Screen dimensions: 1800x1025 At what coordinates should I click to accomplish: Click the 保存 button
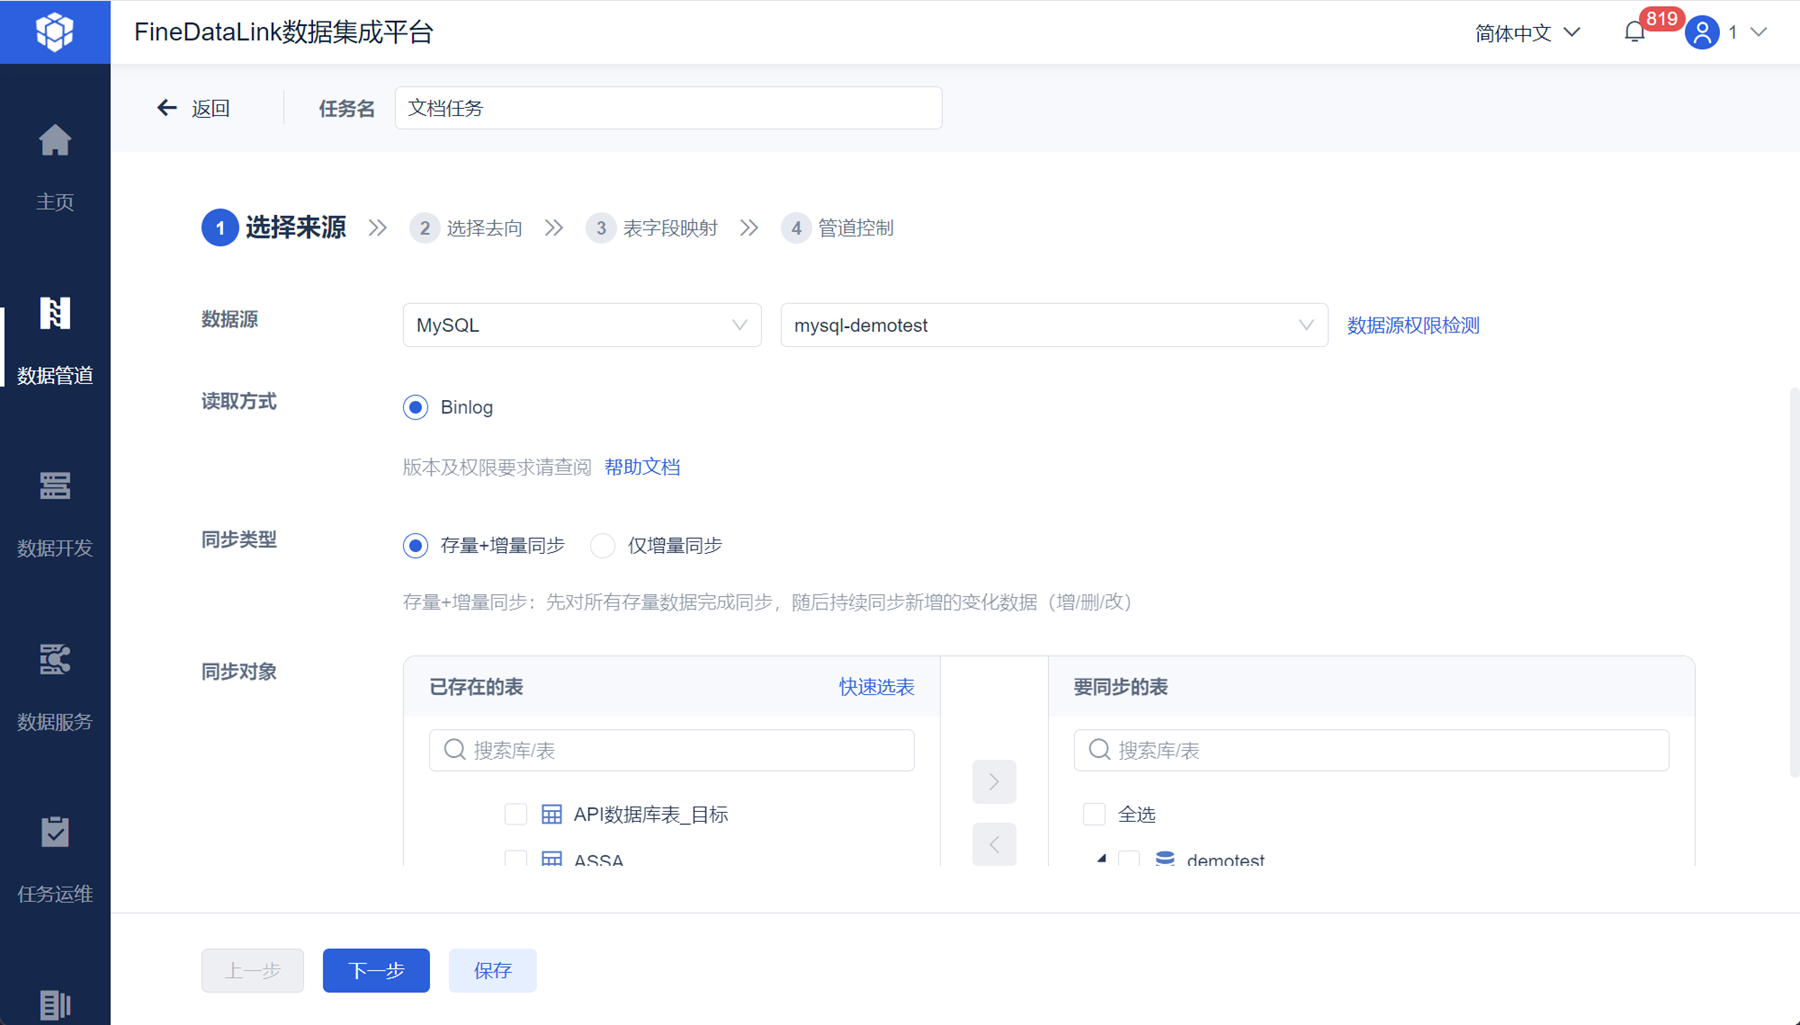[x=493, y=970]
